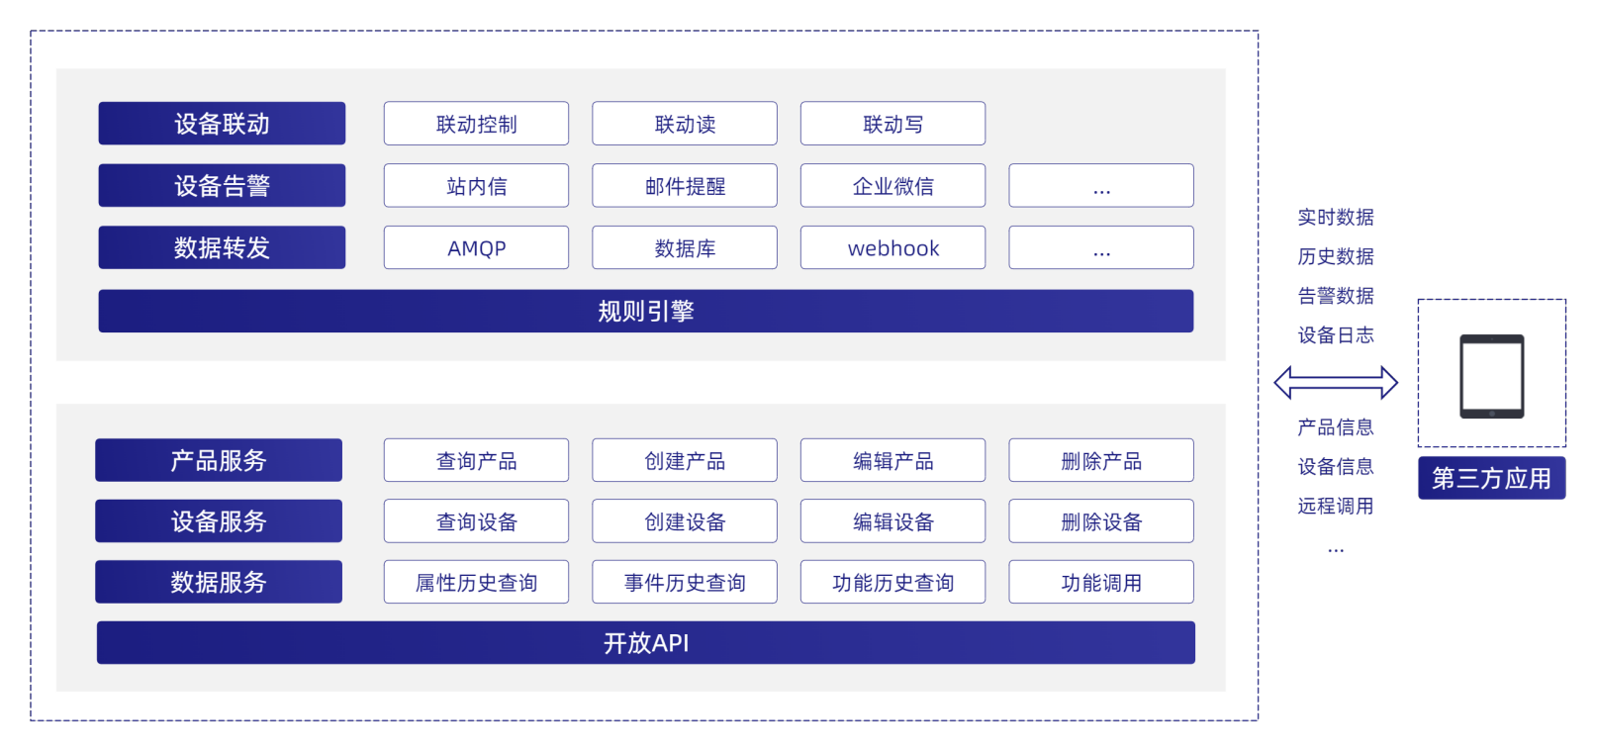The width and height of the screenshot is (1597, 752).
Task: Click the 规则引擎 bar
Action: pyautogui.click(x=645, y=311)
